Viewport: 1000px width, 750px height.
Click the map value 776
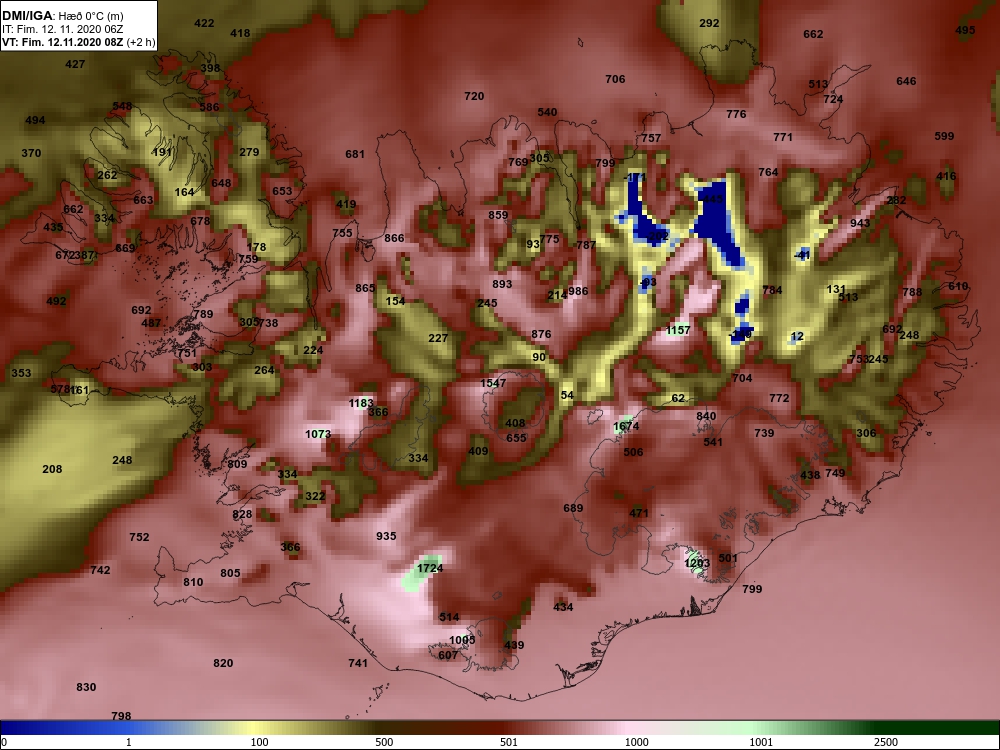click(736, 114)
